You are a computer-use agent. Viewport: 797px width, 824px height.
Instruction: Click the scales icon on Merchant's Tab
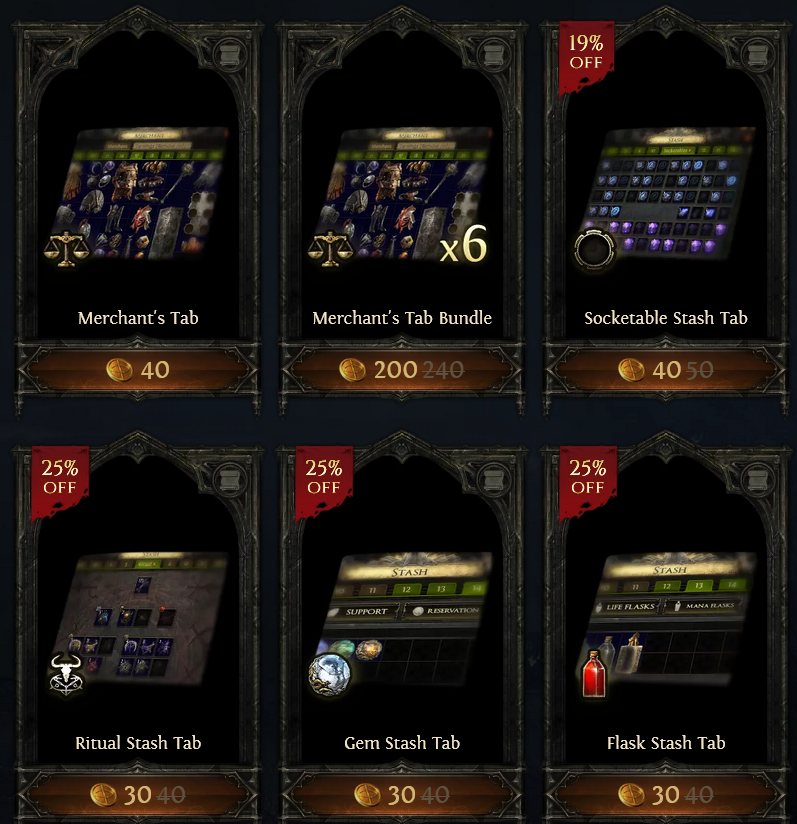[x=66, y=248]
